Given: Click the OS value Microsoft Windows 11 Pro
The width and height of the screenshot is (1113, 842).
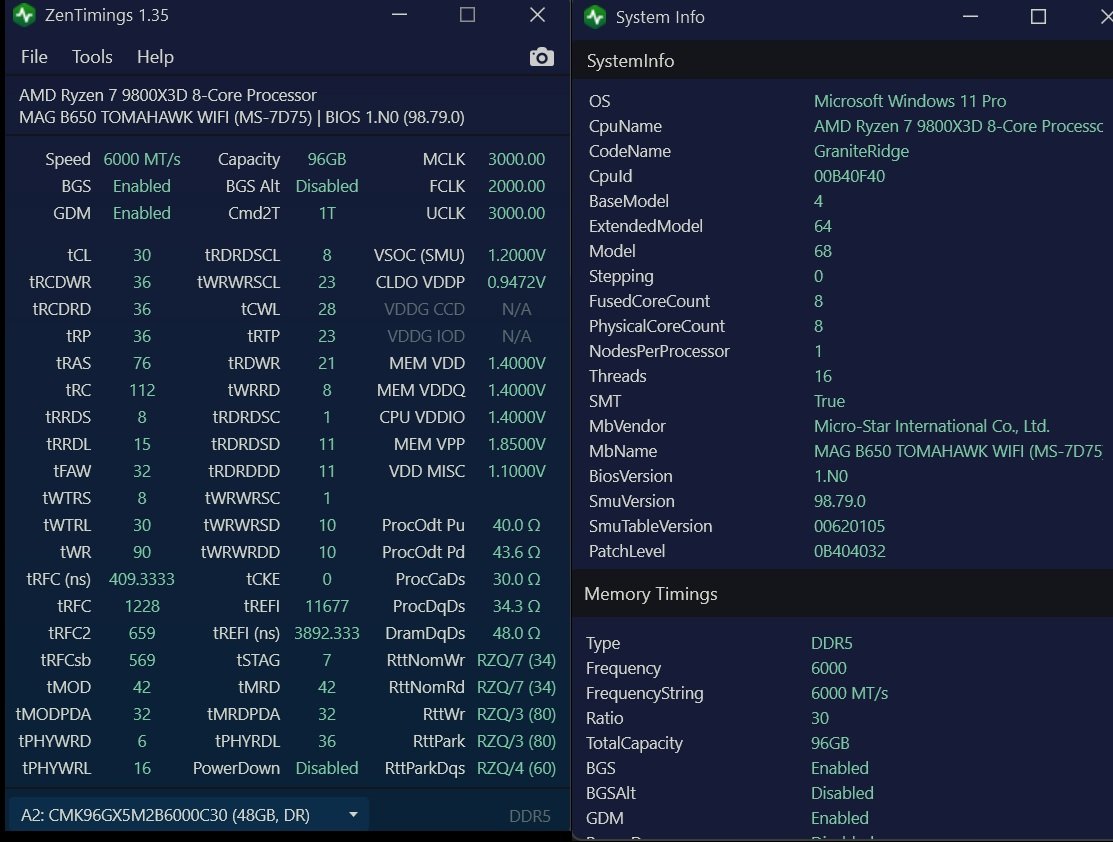Looking at the screenshot, I should click(x=909, y=101).
